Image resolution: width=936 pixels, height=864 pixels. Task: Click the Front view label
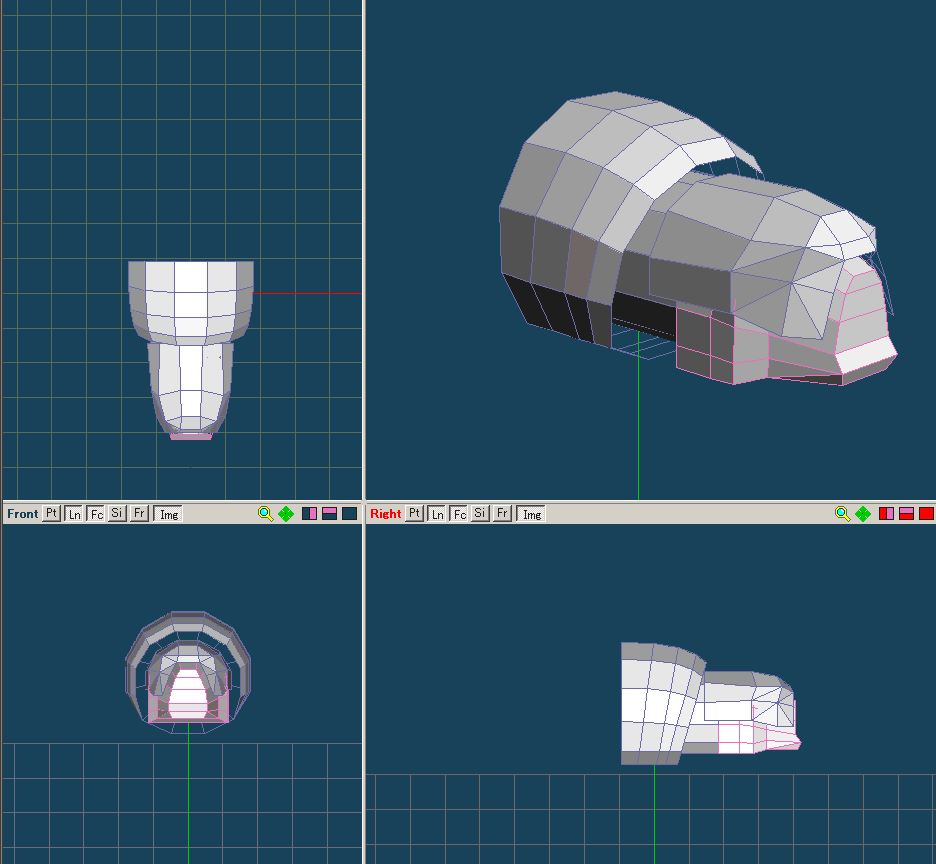coord(22,514)
